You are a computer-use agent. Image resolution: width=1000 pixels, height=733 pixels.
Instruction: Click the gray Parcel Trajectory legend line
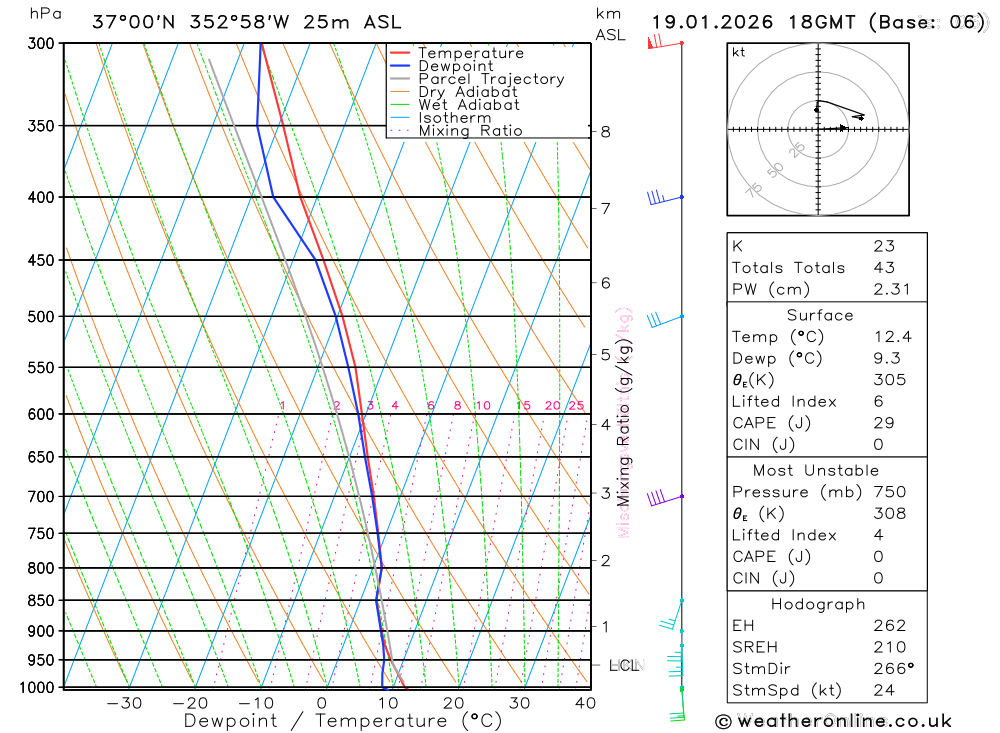pos(399,79)
